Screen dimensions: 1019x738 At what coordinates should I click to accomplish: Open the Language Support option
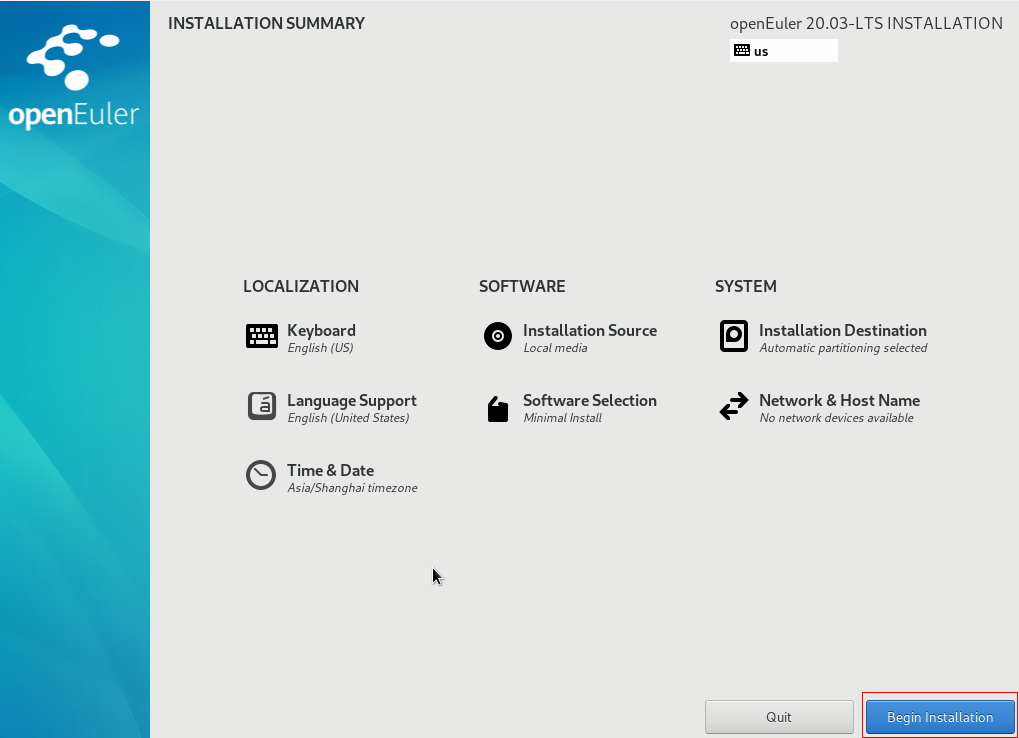352,401
